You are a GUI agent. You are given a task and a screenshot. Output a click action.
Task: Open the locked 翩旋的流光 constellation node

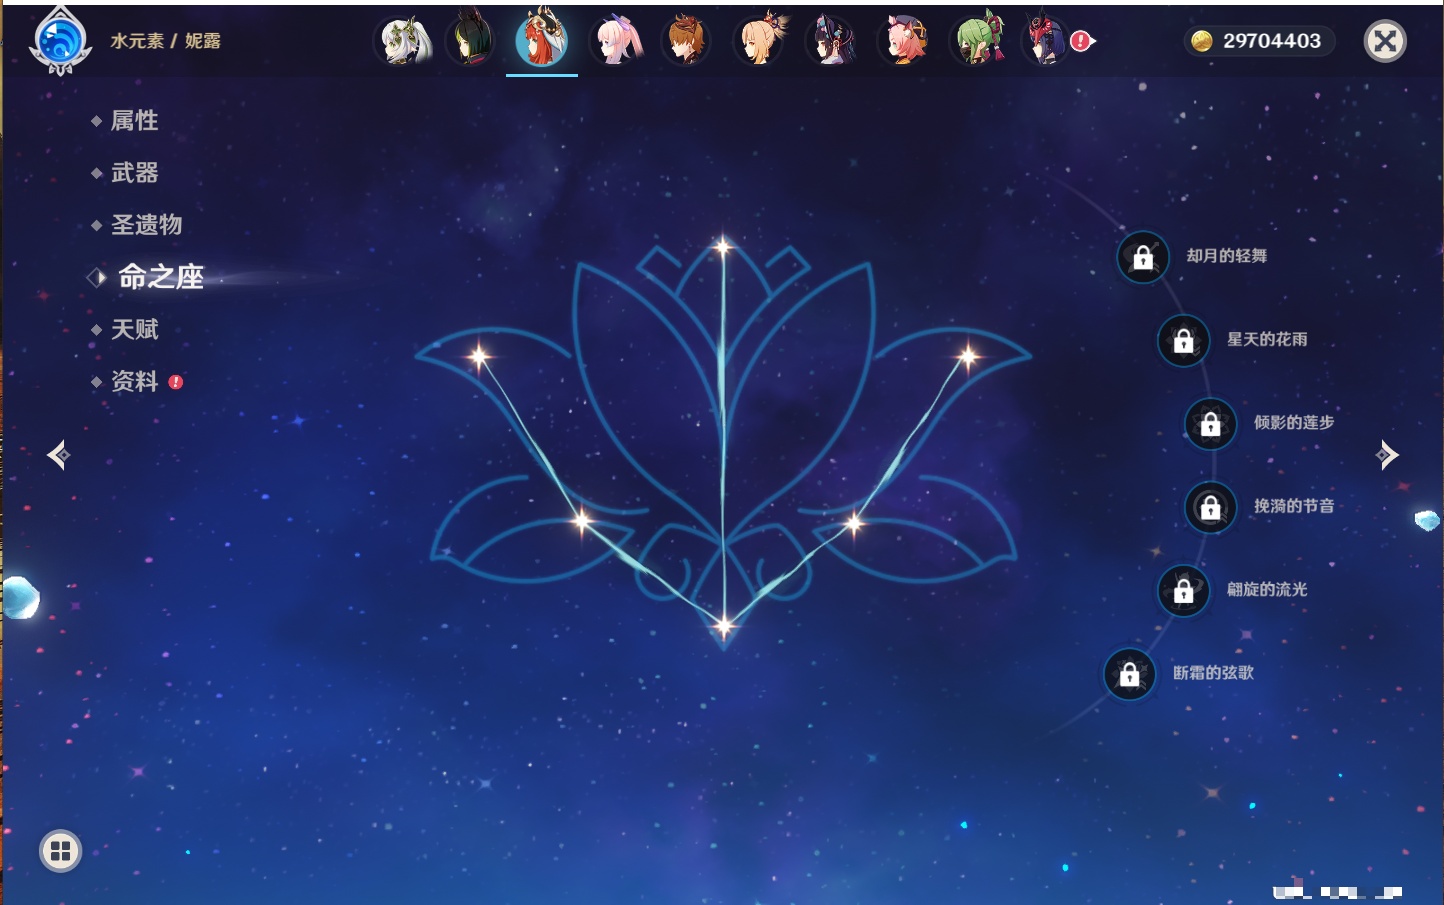(x=1184, y=591)
